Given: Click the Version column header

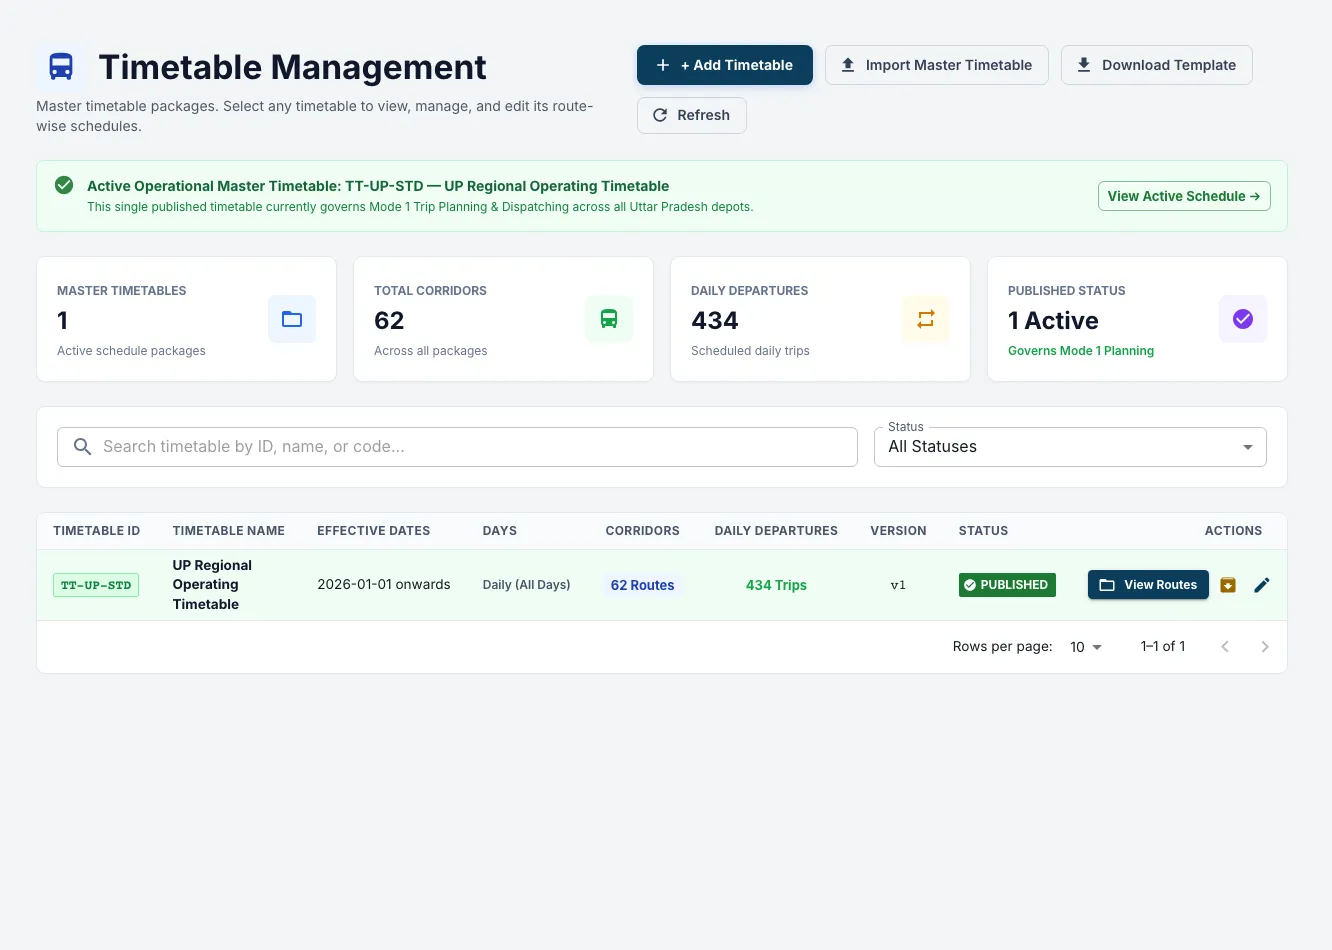Looking at the screenshot, I should [898, 531].
